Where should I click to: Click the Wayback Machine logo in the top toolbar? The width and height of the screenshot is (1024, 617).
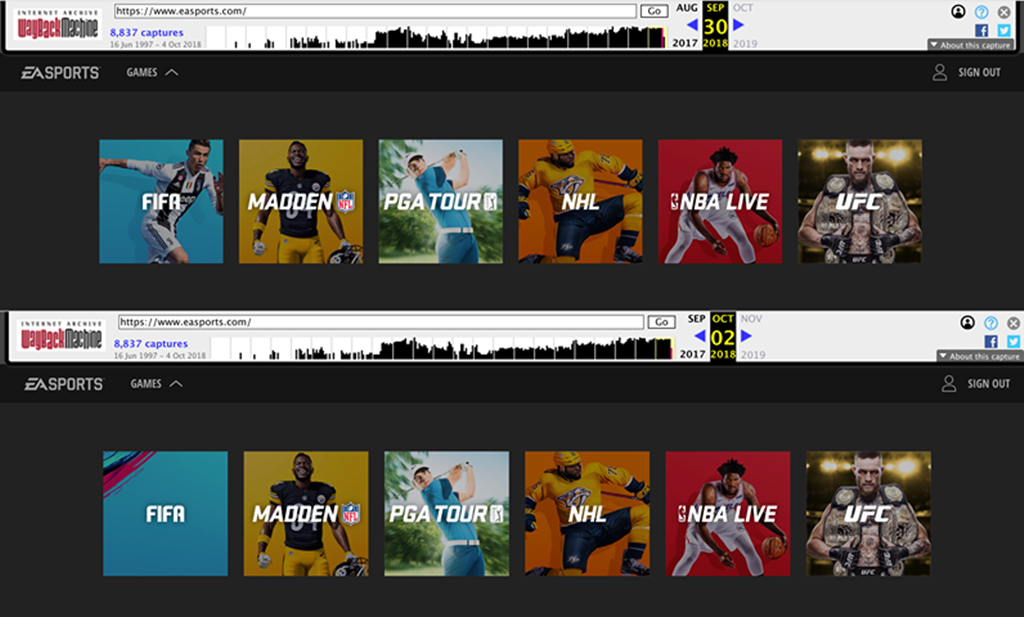(56, 28)
